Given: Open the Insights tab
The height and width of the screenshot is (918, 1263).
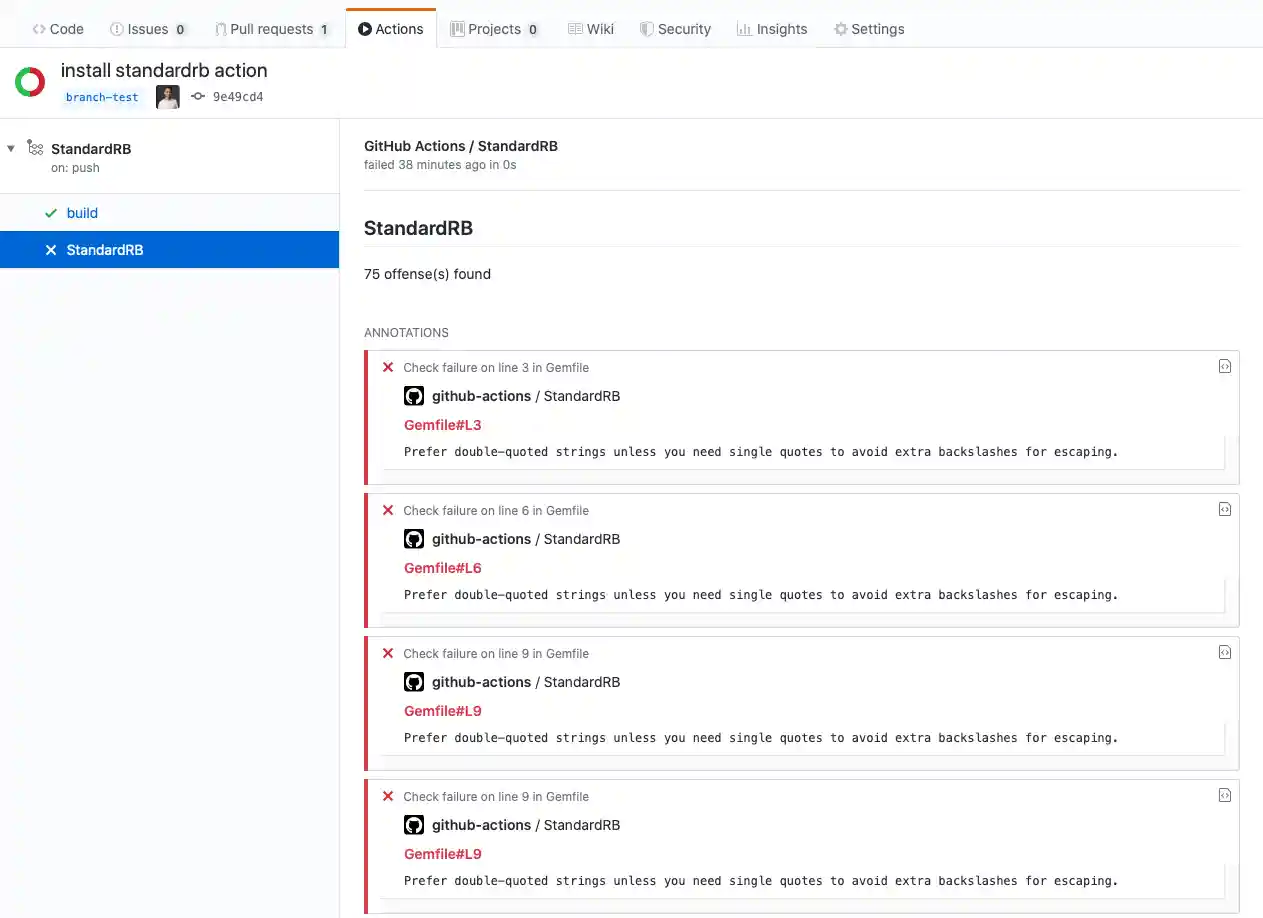Looking at the screenshot, I should [x=772, y=29].
